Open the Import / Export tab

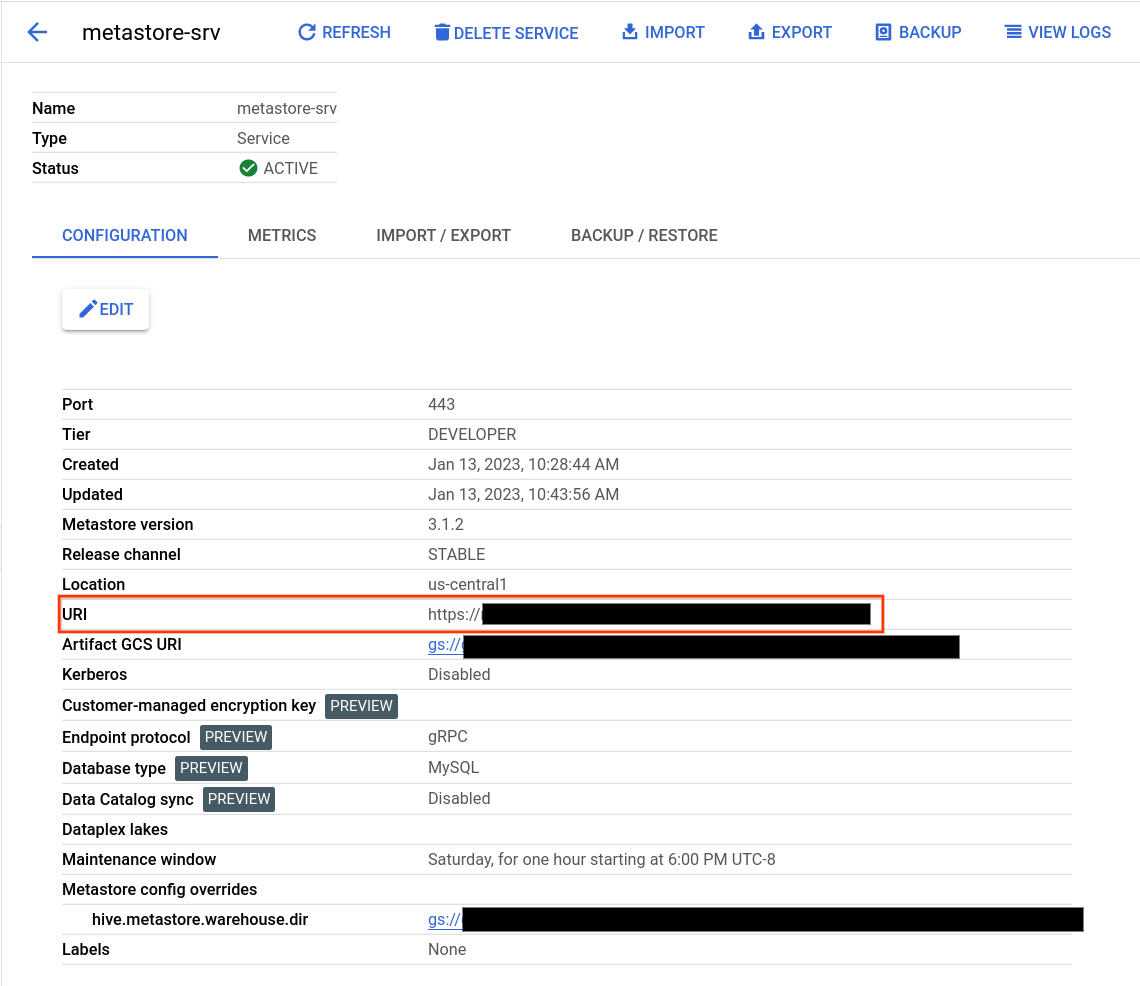coord(443,235)
